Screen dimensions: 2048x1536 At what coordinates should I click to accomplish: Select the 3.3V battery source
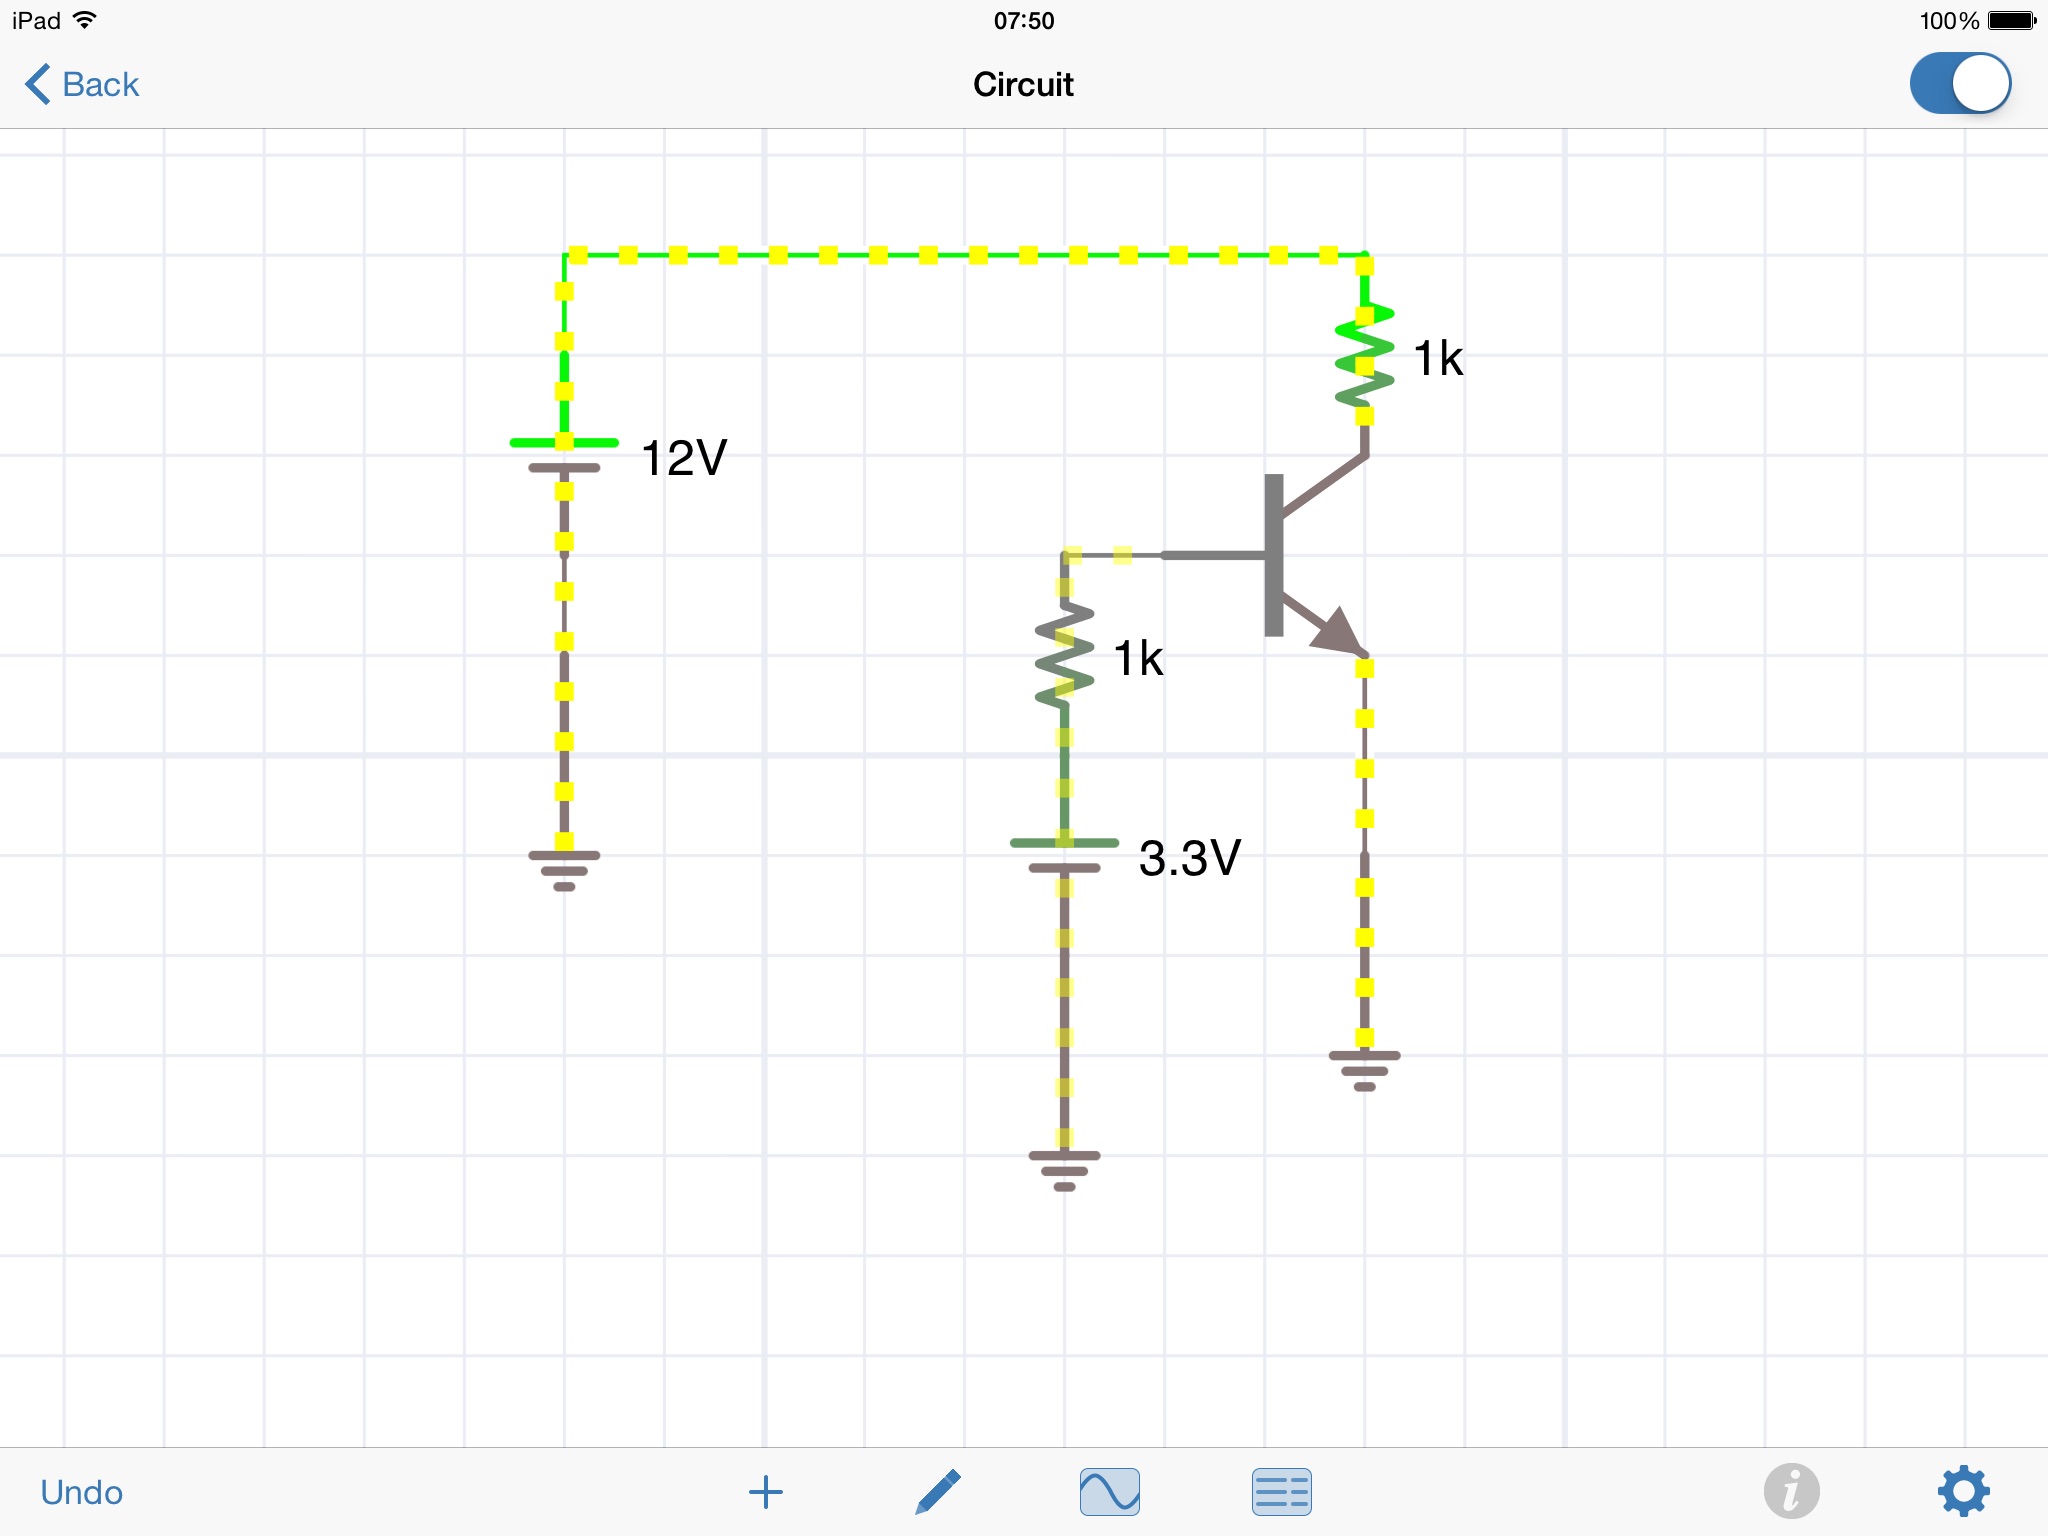click(1064, 855)
